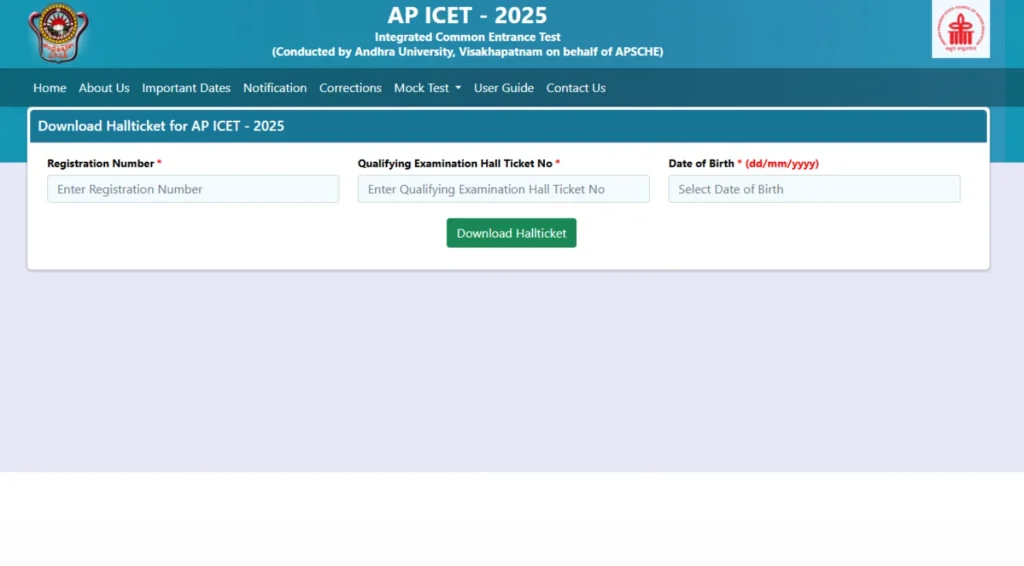
Task: View the Notification page
Action: pyautogui.click(x=275, y=87)
